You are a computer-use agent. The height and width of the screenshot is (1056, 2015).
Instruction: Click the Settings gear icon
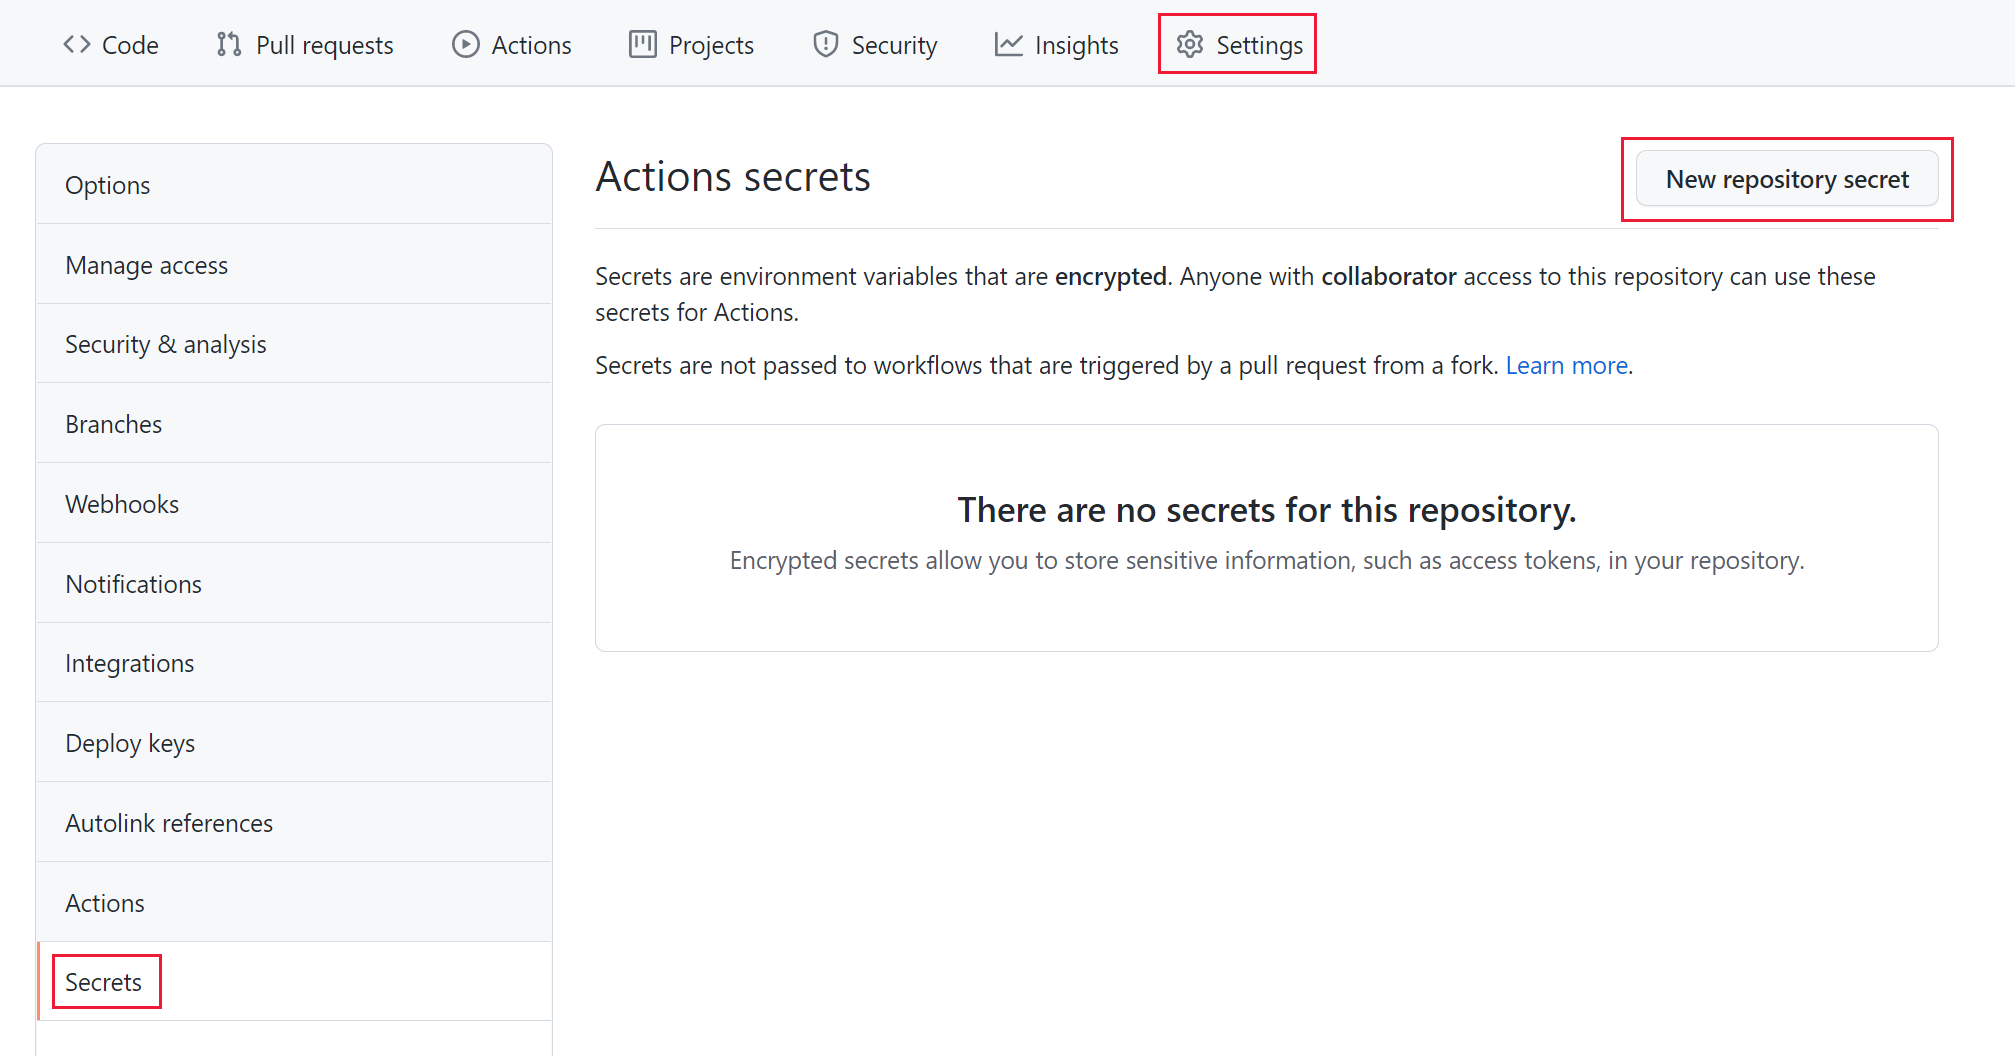(x=1190, y=44)
